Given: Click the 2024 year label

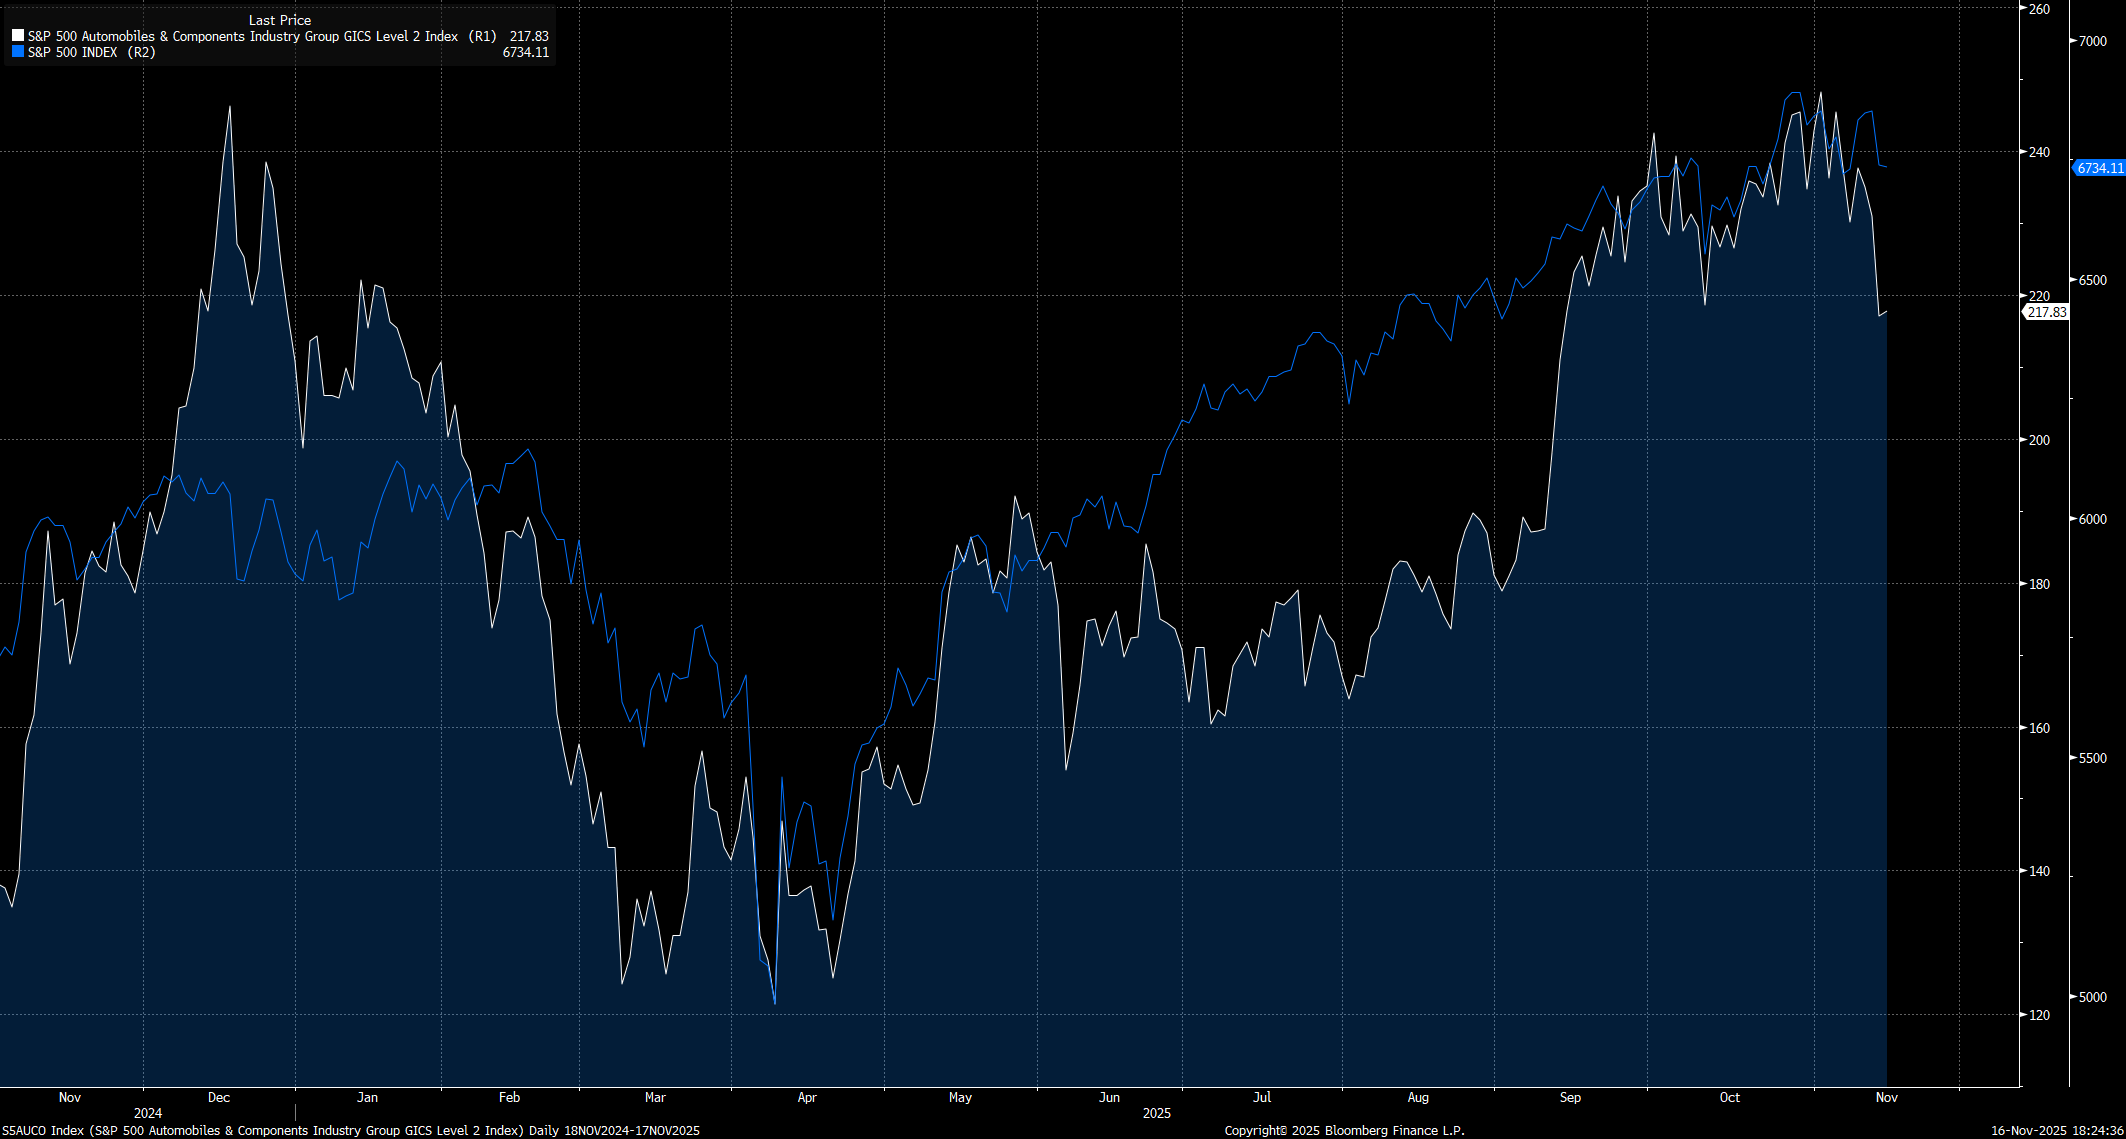Looking at the screenshot, I should (x=148, y=1113).
